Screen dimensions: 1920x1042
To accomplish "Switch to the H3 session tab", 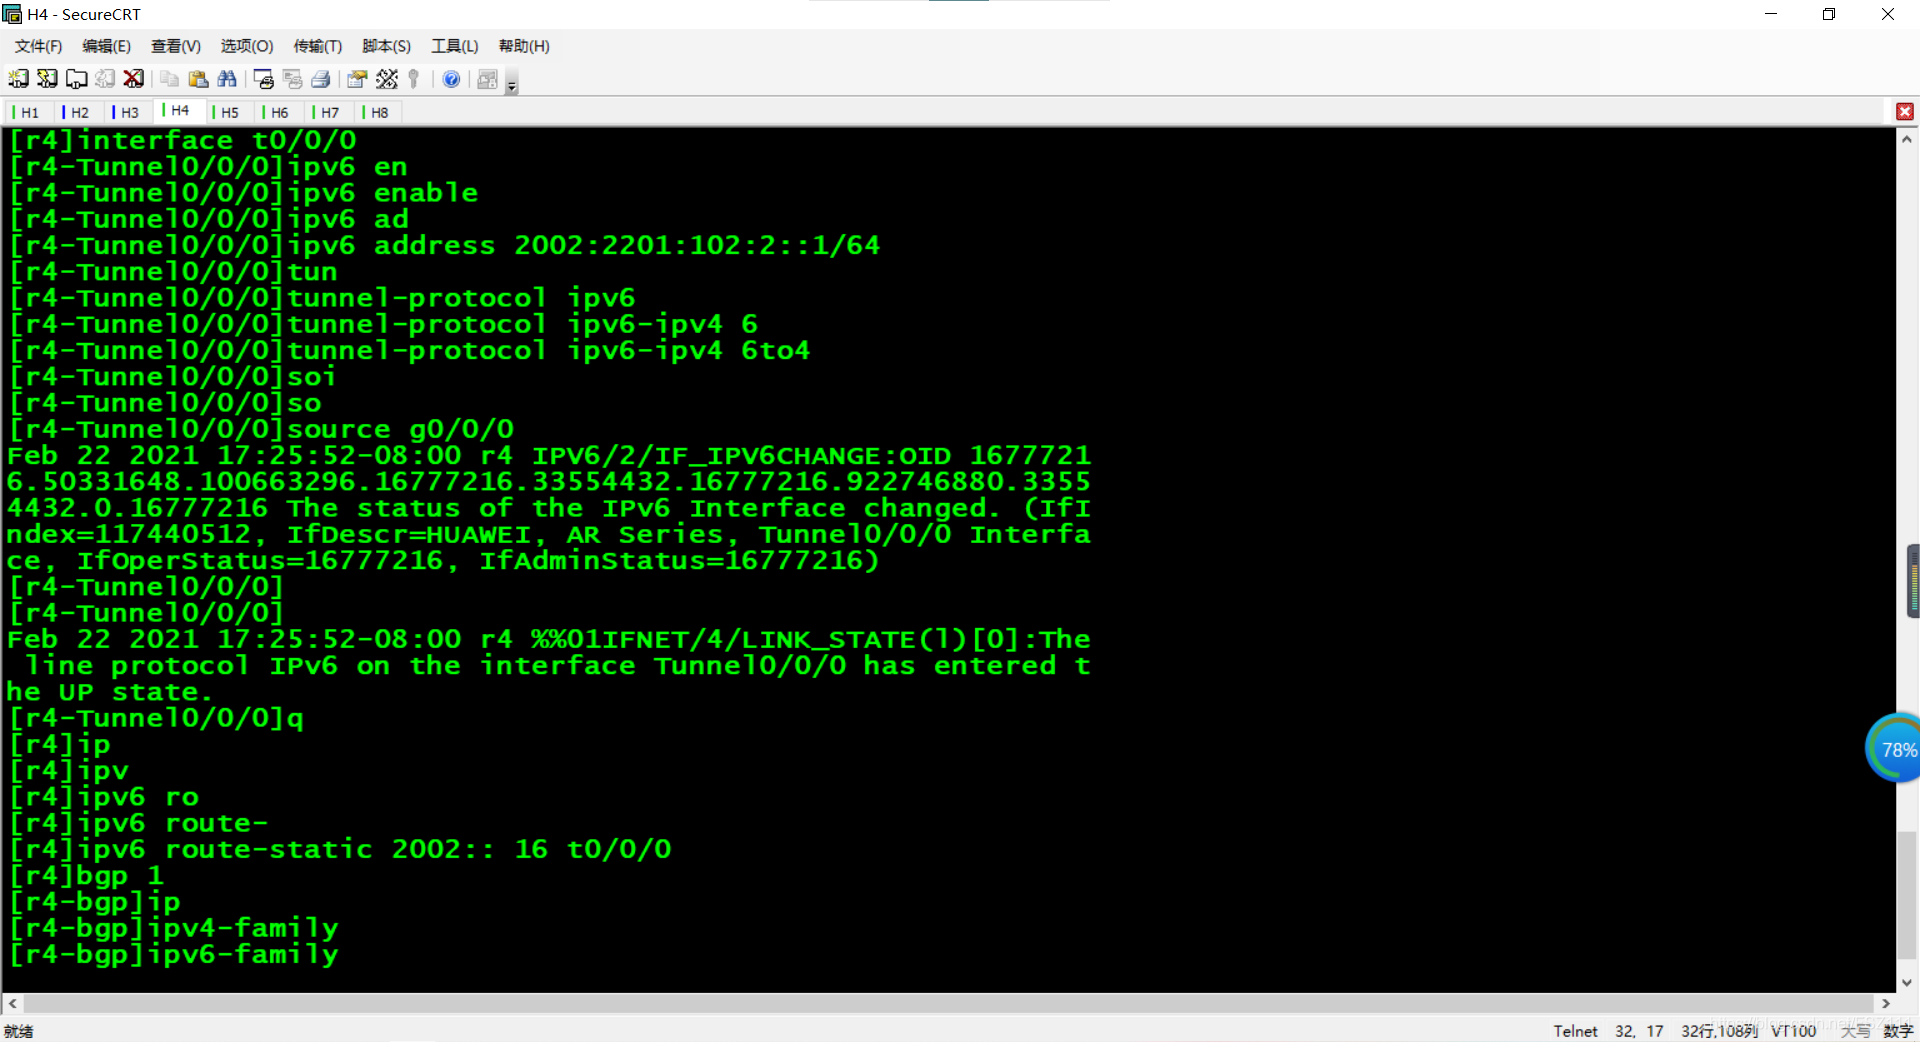I will 128,112.
